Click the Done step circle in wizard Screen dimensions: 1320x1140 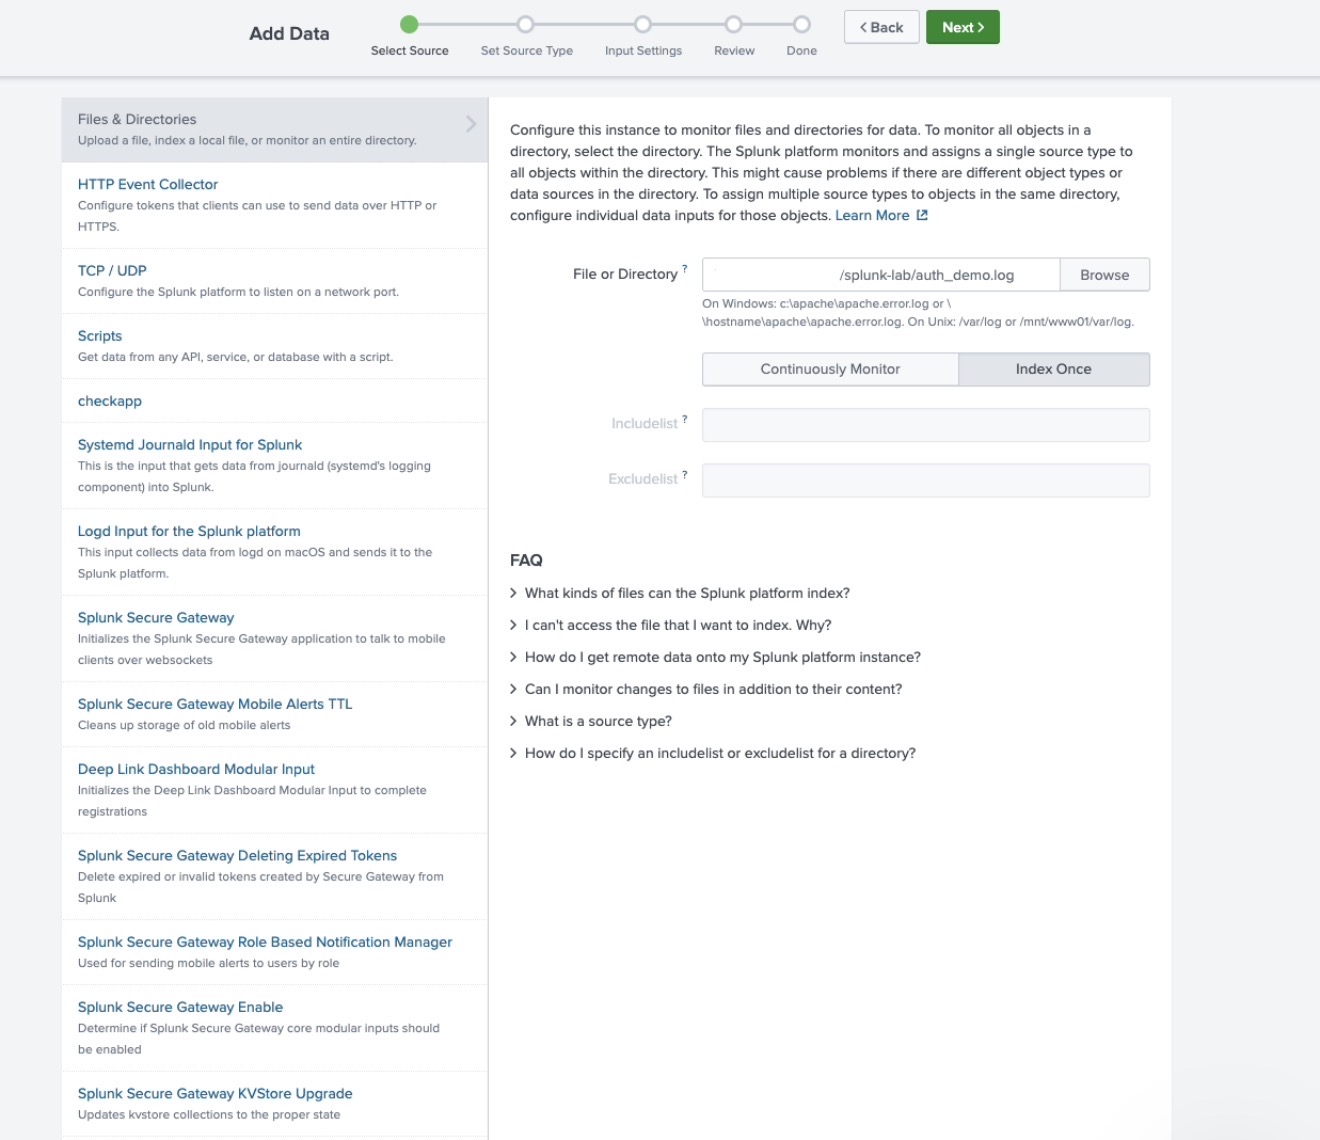click(801, 24)
